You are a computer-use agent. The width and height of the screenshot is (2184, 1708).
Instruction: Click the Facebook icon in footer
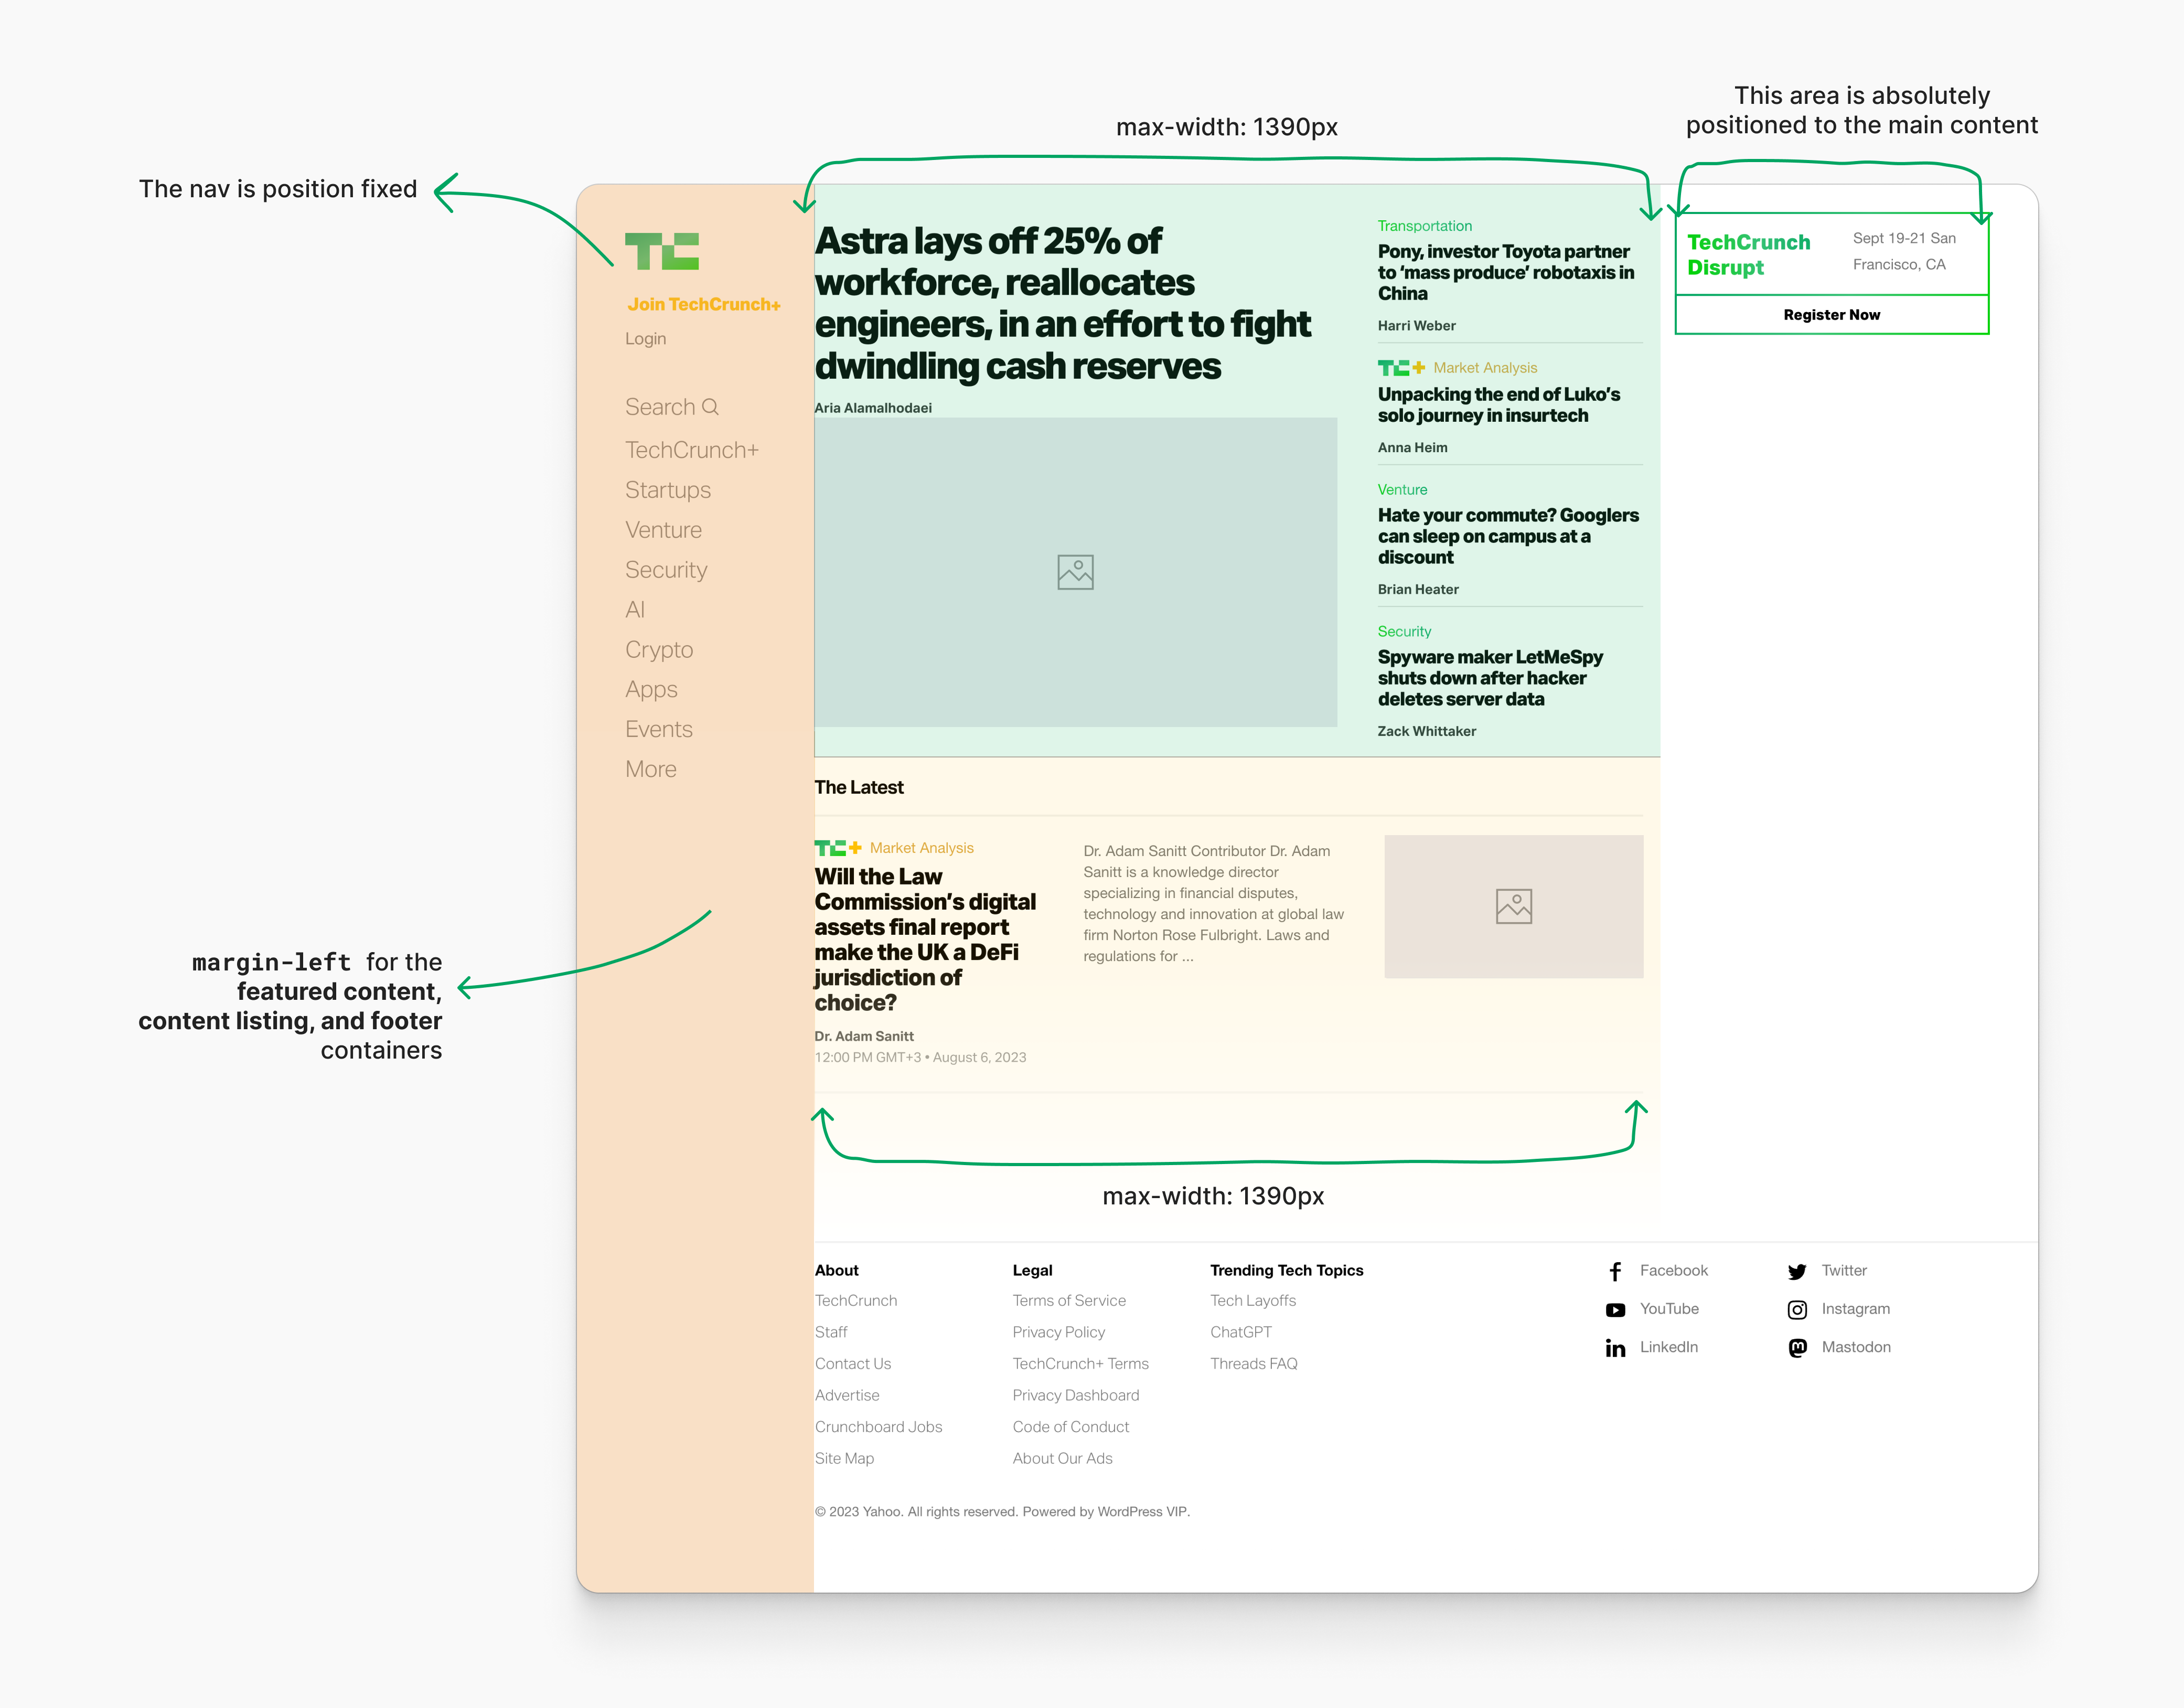(1615, 1271)
